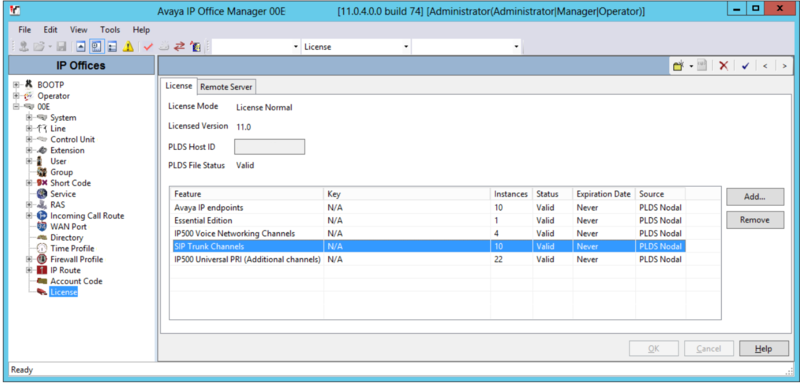This screenshot has height=385, width=800.
Task: Toggle the Show/Hide Group Pane toolbar icon
Action: [x=113, y=47]
